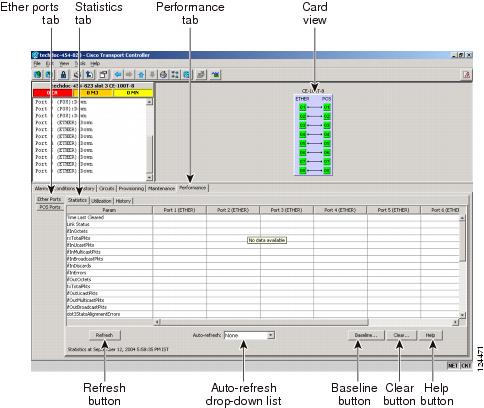Click statistics table horizontal scrollbar left arrow
The height and width of the screenshot is (408, 484).
pos(157,322)
